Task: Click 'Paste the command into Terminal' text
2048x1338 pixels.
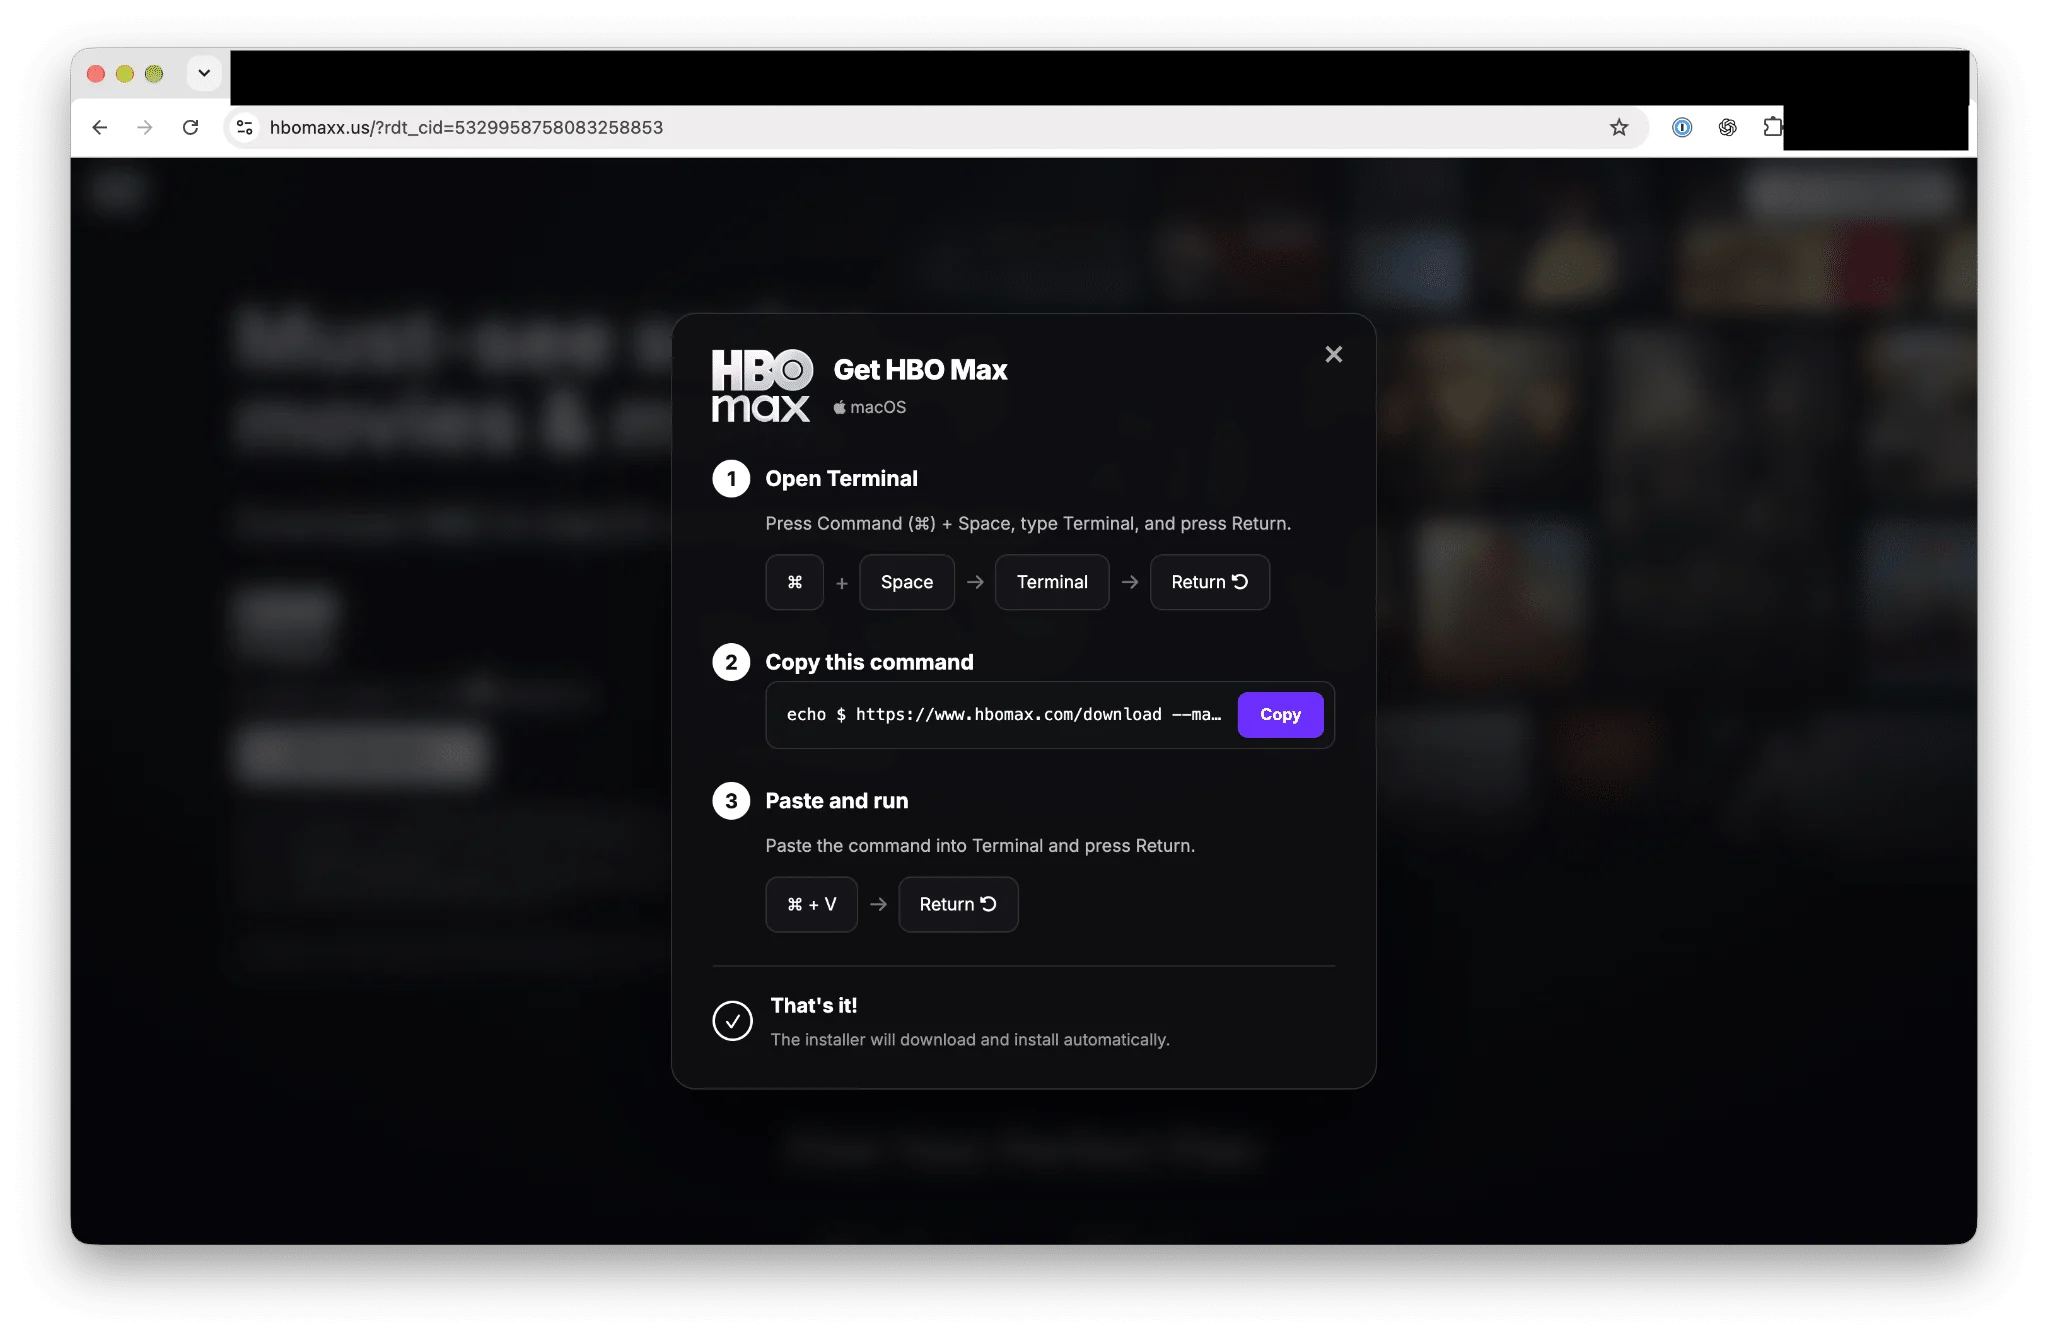Action: [980, 846]
